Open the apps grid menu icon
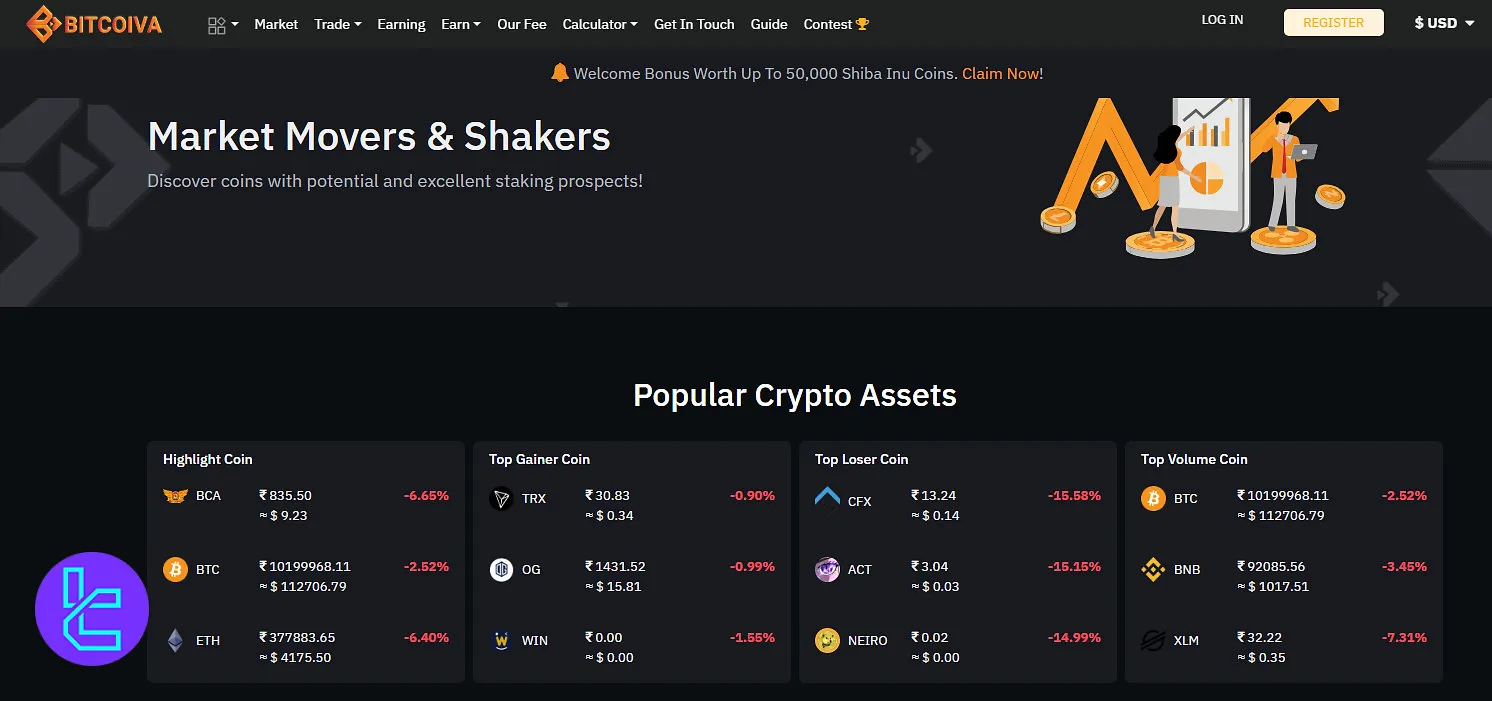The image size is (1492, 701). point(217,25)
